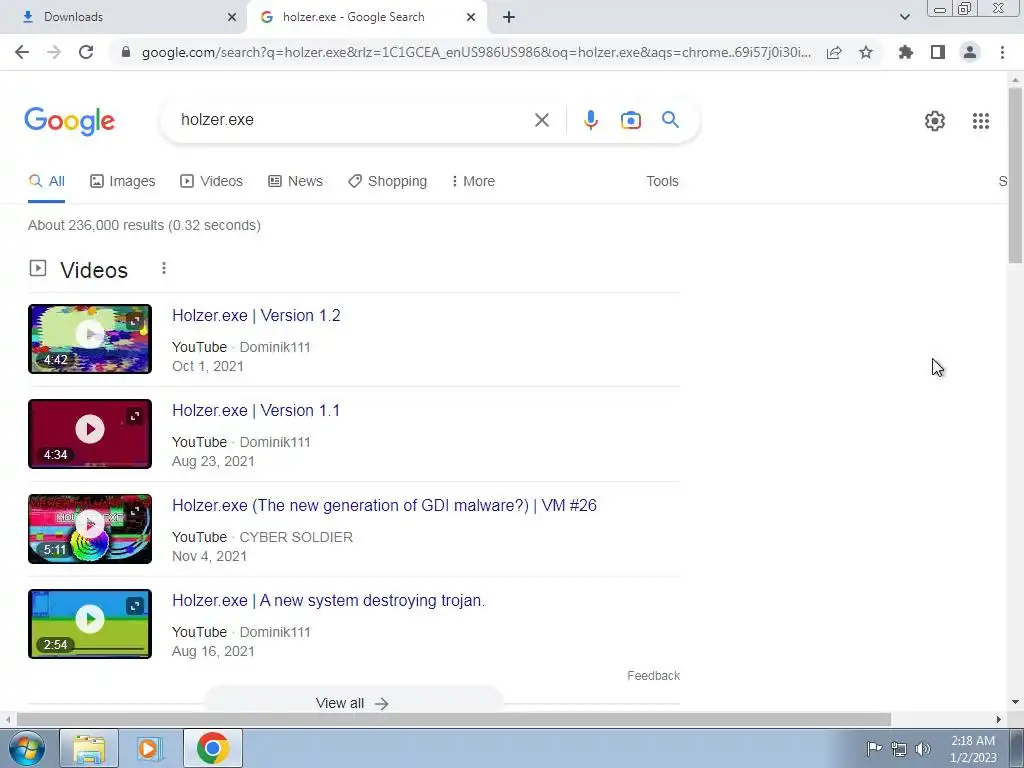Image resolution: width=1024 pixels, height=768 pixels.
Task: Open the clock showing 2:18 AM
Action: [973, 749]
